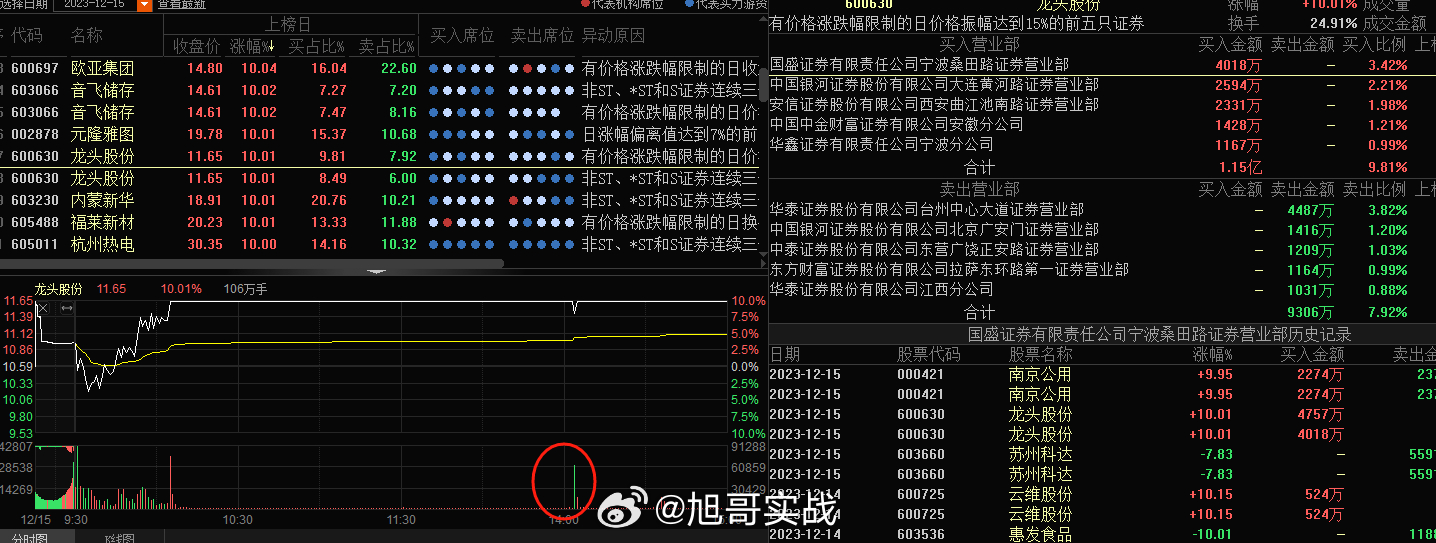The image size is (1436, 543).
Task: Select stock code 605011
Action: [x=35, y=245]
